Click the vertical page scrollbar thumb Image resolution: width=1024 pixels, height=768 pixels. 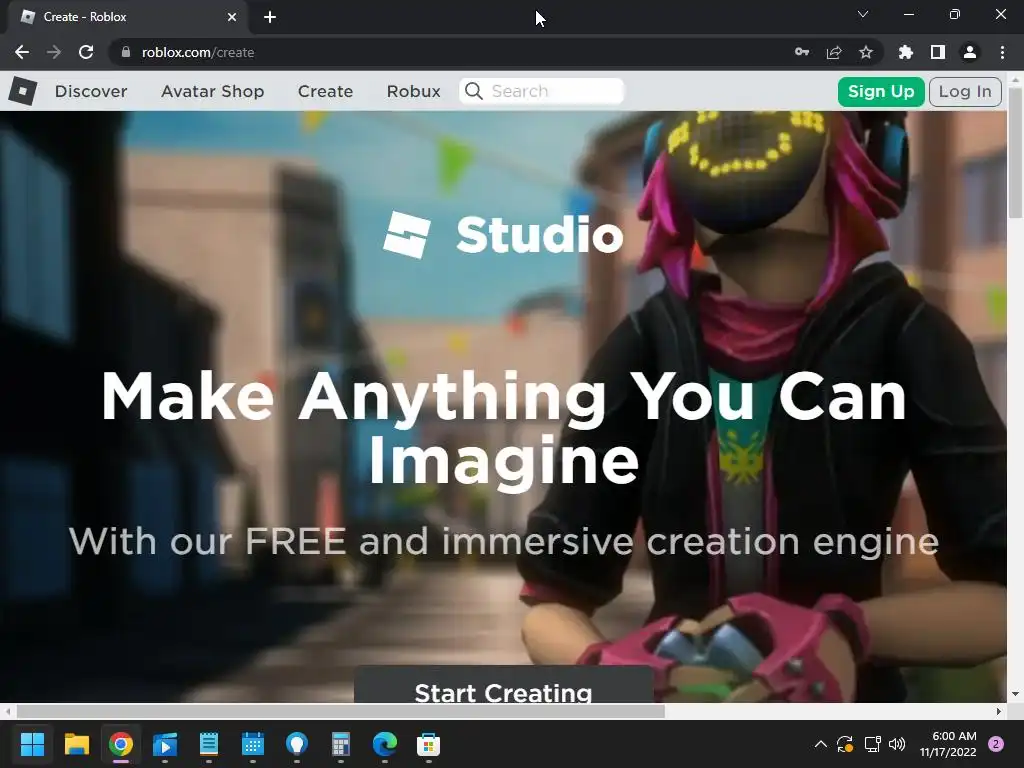(x=1016, y=152)
